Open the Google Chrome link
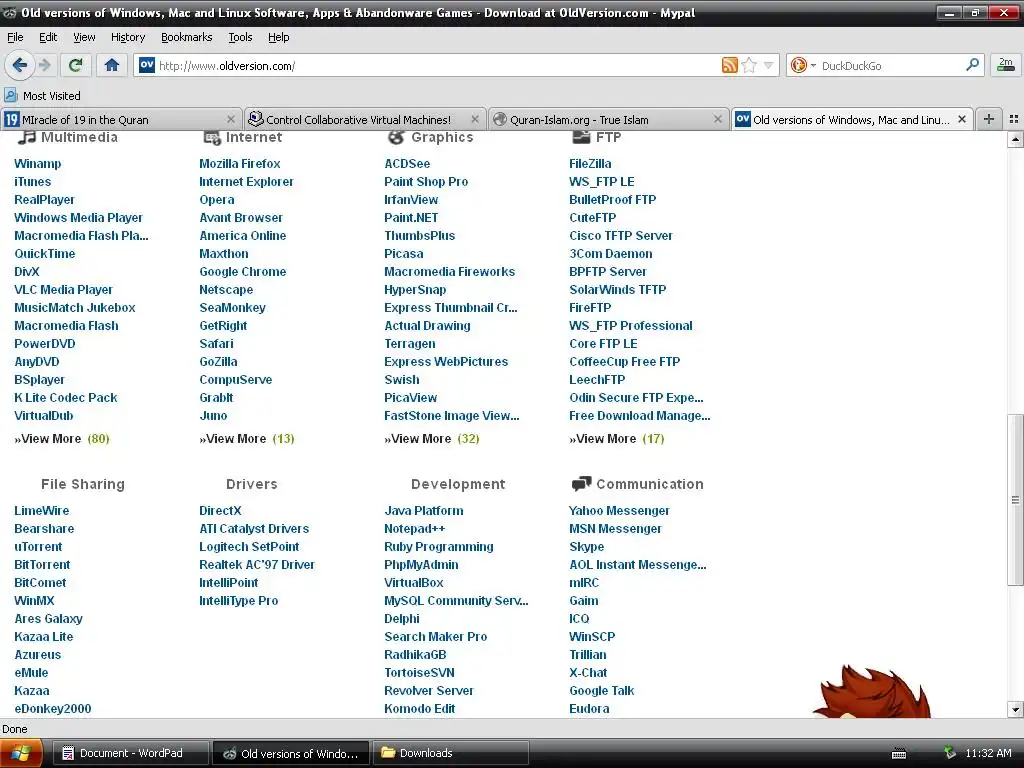 (x=242, y=271)
